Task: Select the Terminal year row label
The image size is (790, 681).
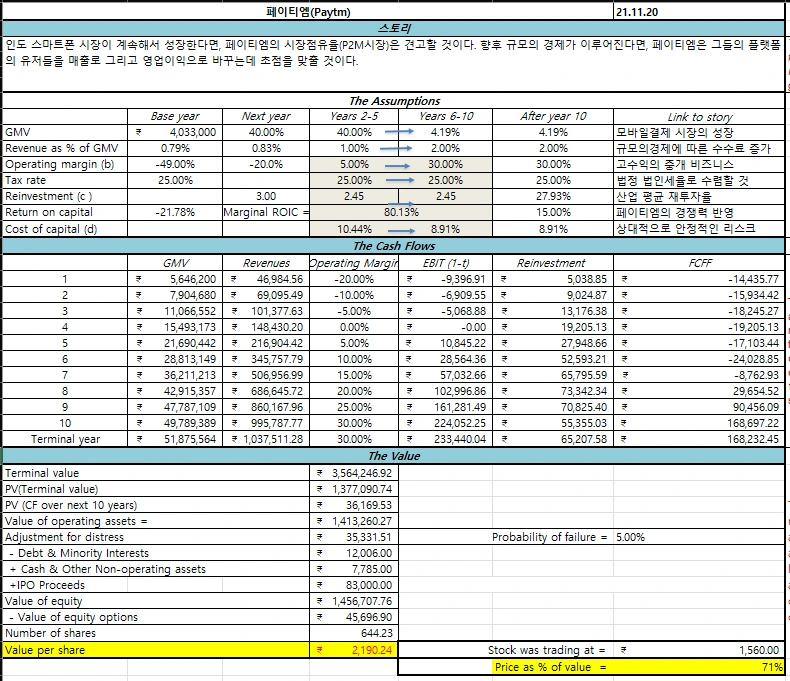Action: pos(65,439)
